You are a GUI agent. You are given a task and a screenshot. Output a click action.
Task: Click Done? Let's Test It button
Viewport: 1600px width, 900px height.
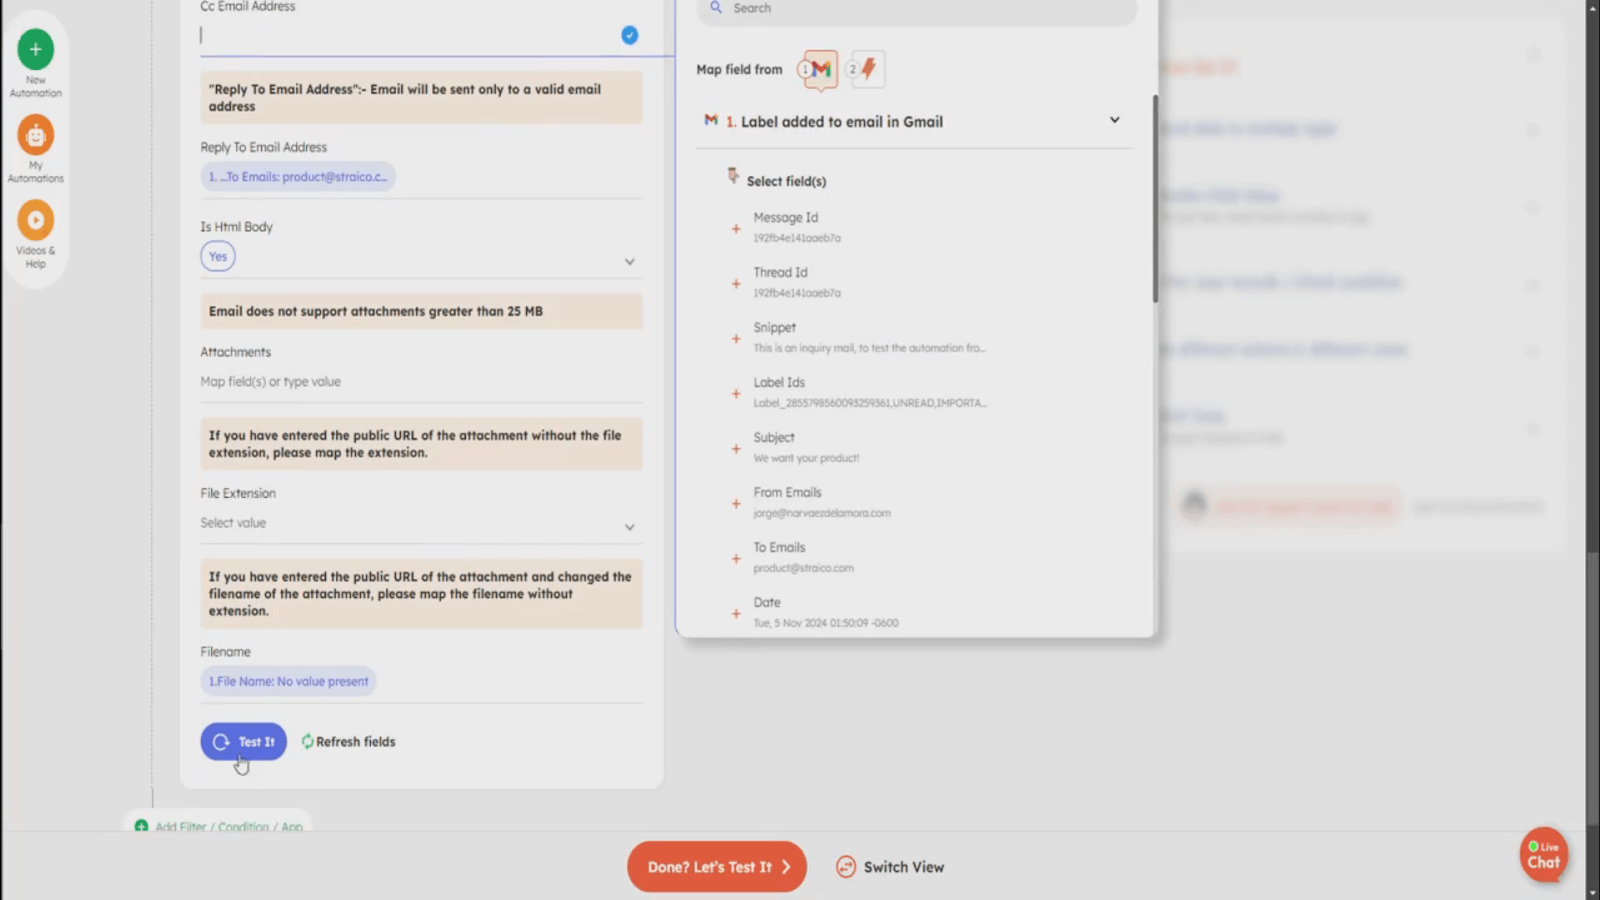pos(716,867)
